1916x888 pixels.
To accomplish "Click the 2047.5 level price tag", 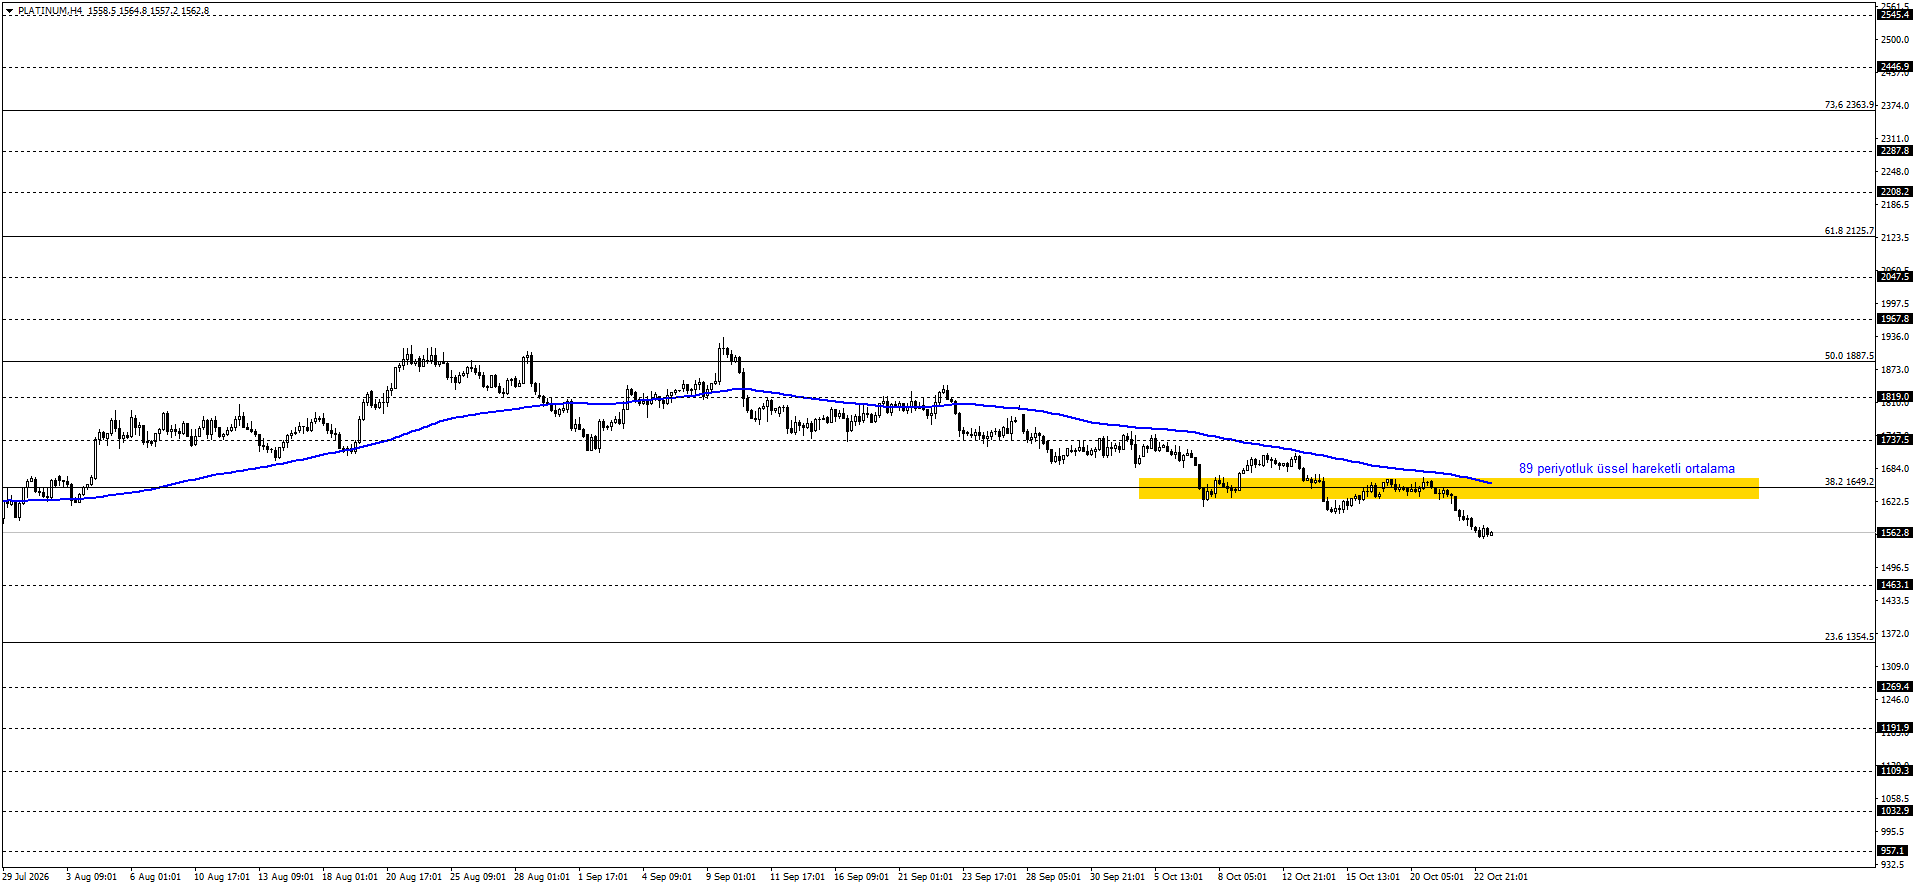I will tap(1895, 277).
